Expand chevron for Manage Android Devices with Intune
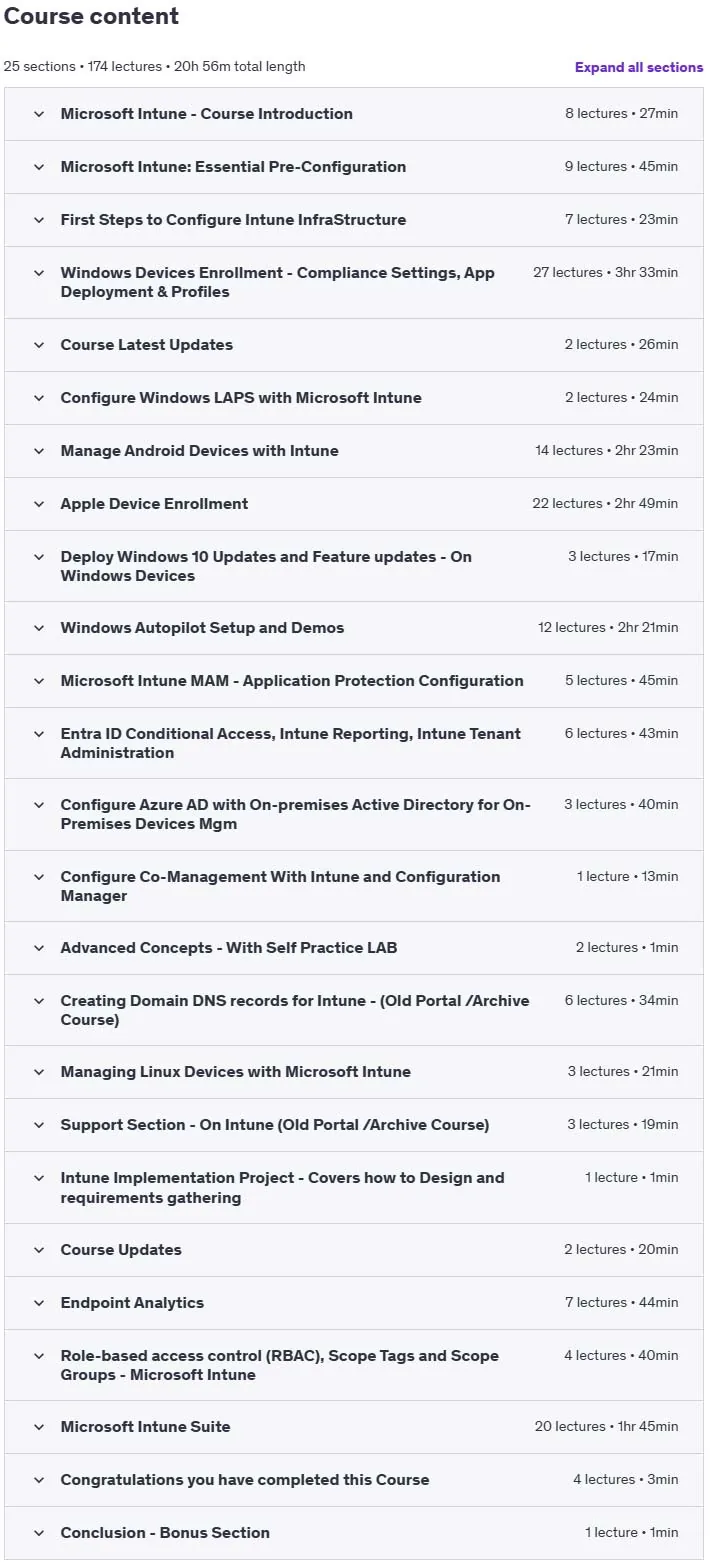This screenshot has height=1565, width=710. (x=39, y=451)
